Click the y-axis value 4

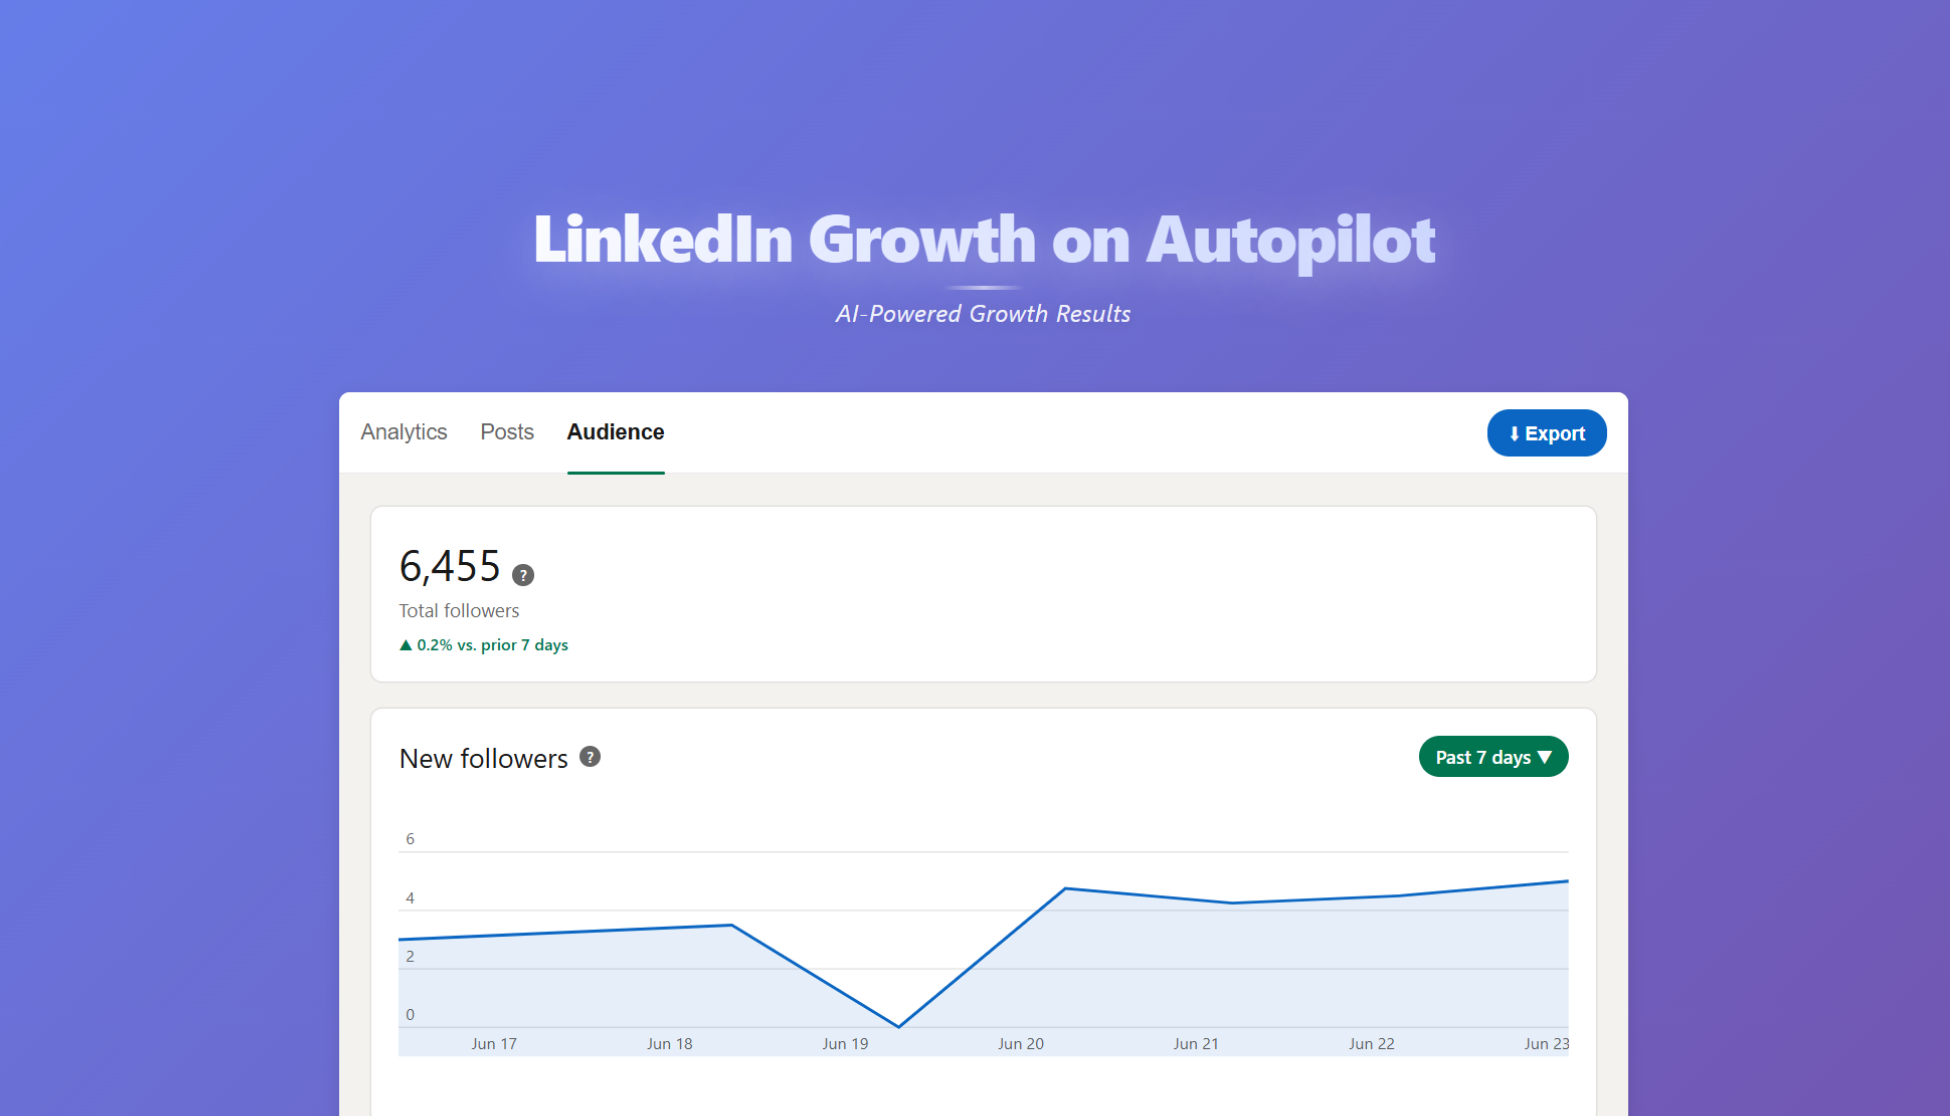coord(410,897)
